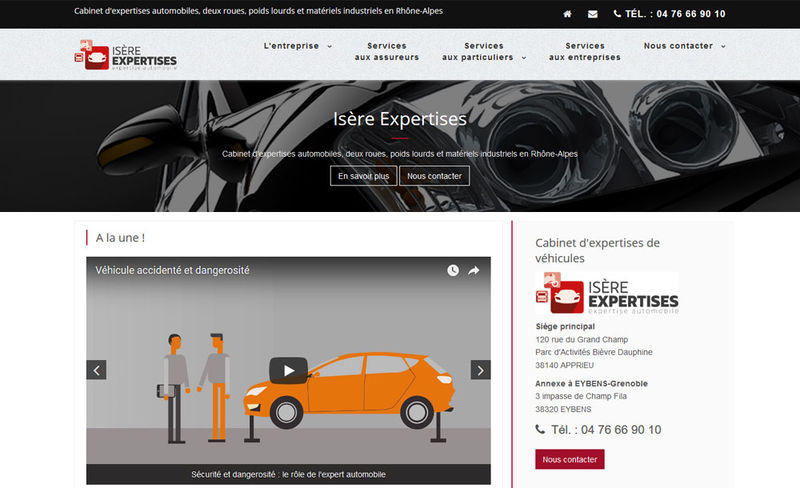The image size is (800, 488).
Task: Click Annexe à EYBENS-Grenoble label
Action: coord(591,383)
